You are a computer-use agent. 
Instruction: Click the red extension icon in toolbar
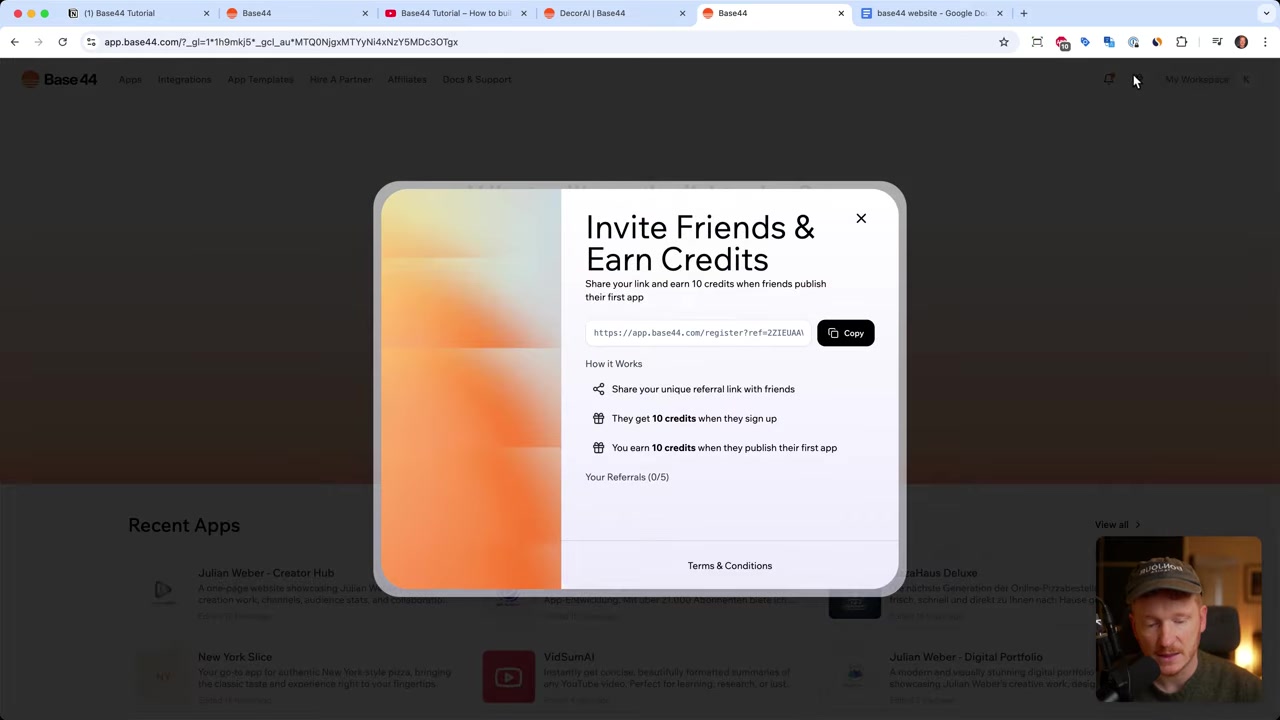tap(1062, 42)
